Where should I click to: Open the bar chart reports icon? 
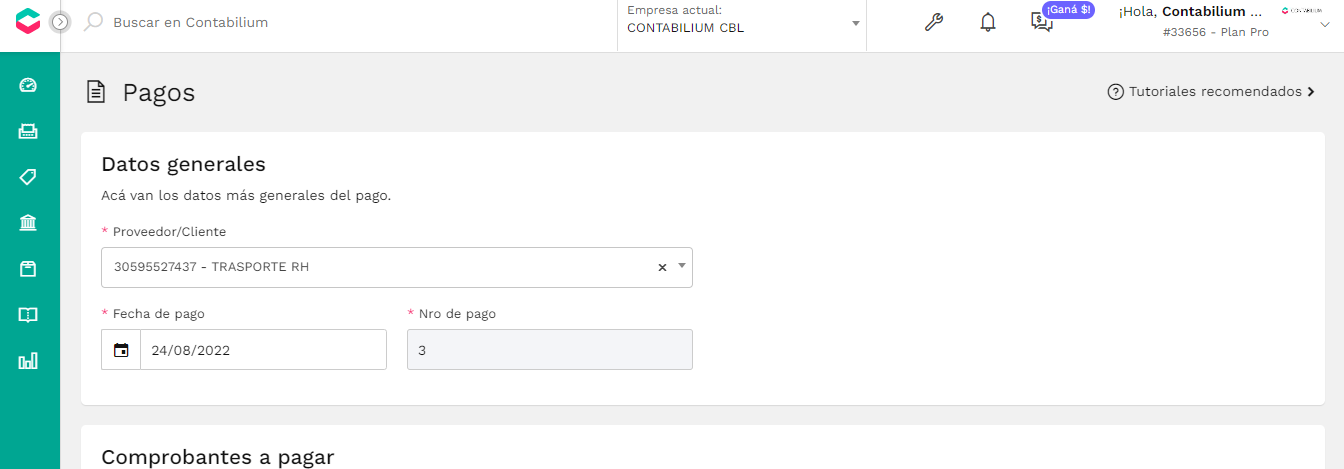(28, 361)
